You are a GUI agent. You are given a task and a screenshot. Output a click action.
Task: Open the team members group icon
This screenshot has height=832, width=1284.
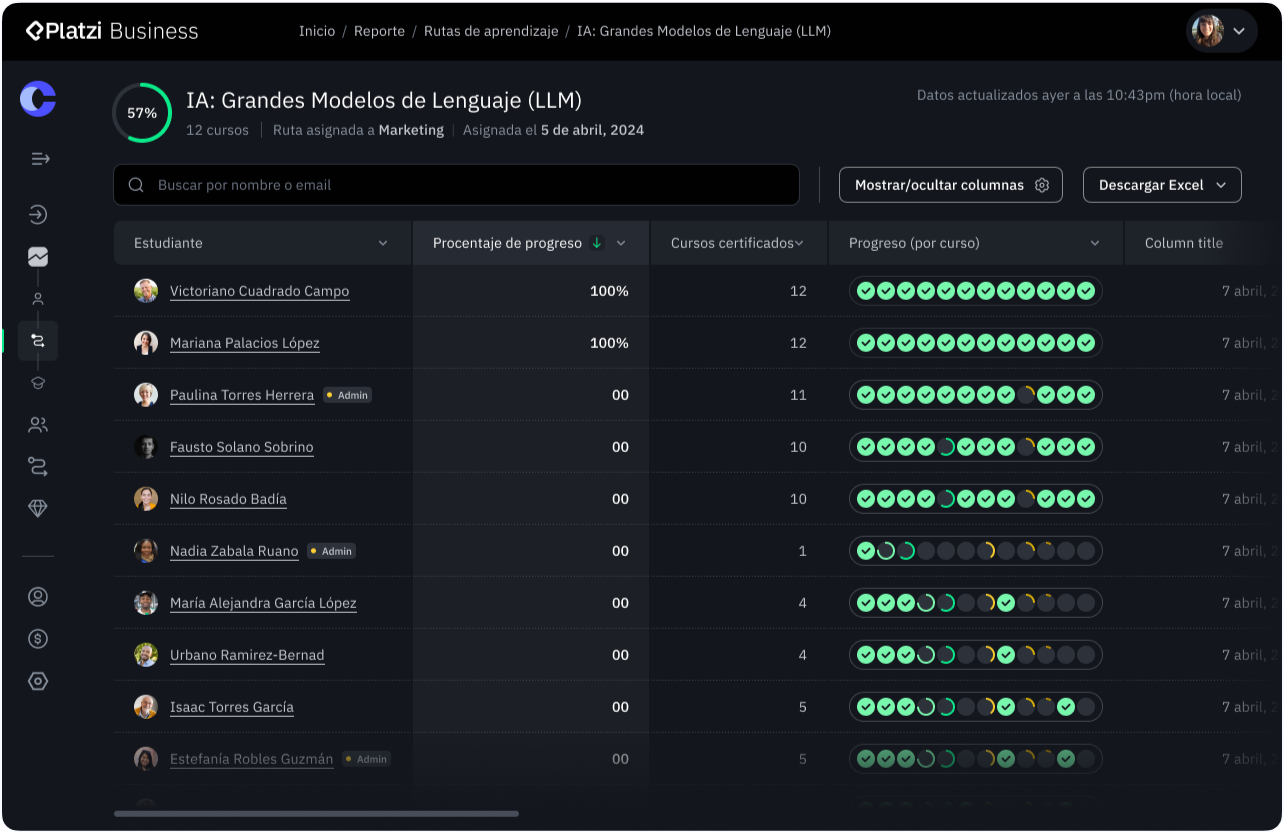[x=38, y=425]
